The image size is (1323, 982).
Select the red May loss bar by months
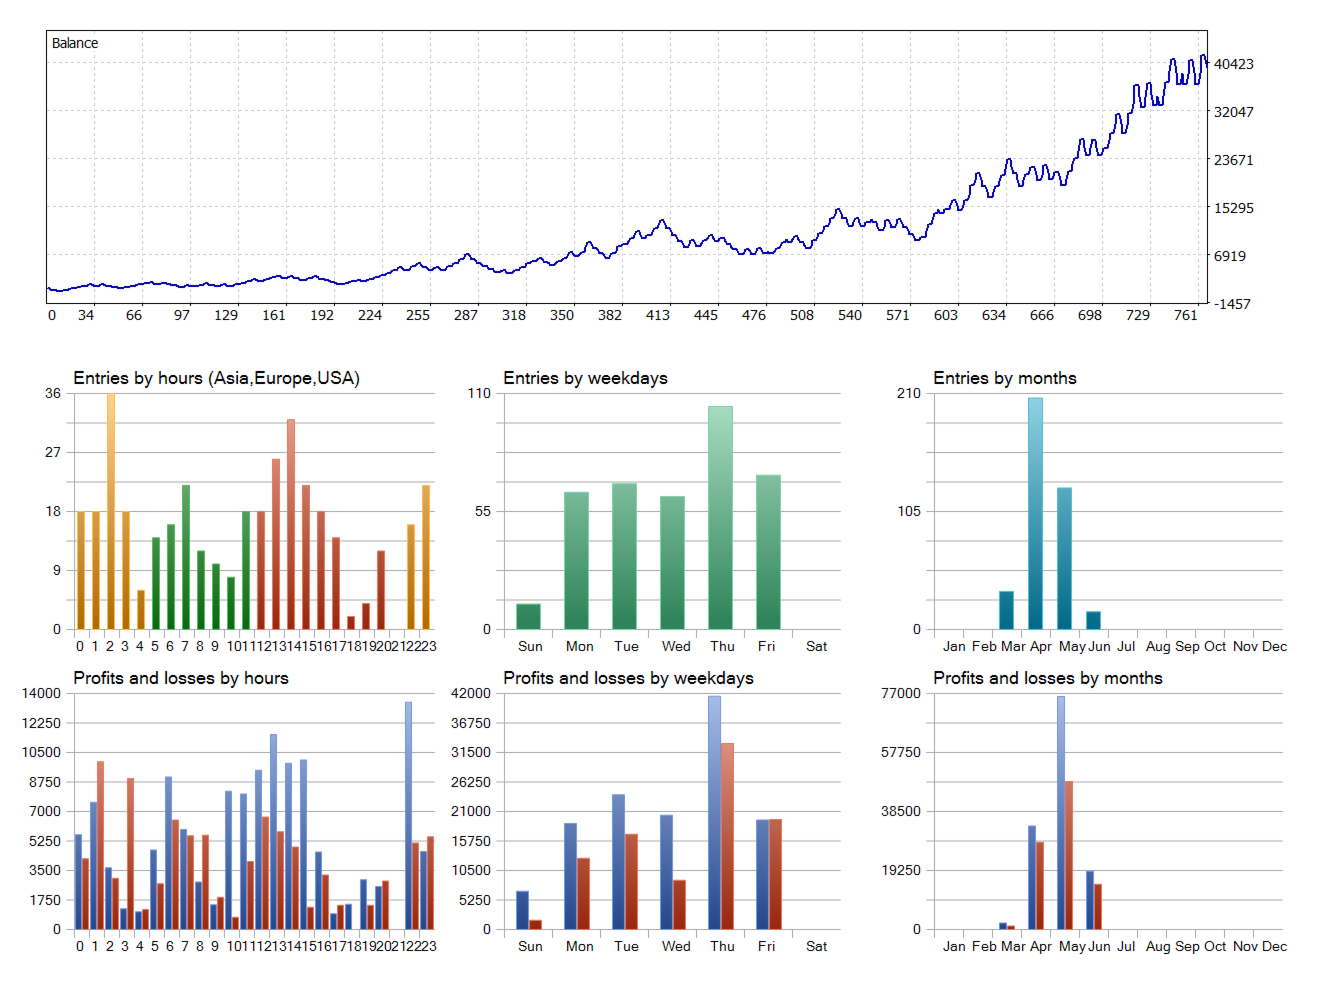(x=1069, y=855)
